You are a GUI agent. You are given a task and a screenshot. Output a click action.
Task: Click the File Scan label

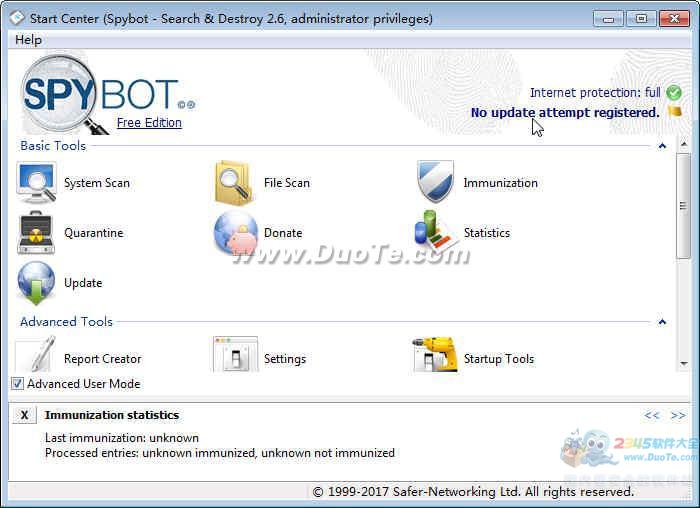click(287, 183)
